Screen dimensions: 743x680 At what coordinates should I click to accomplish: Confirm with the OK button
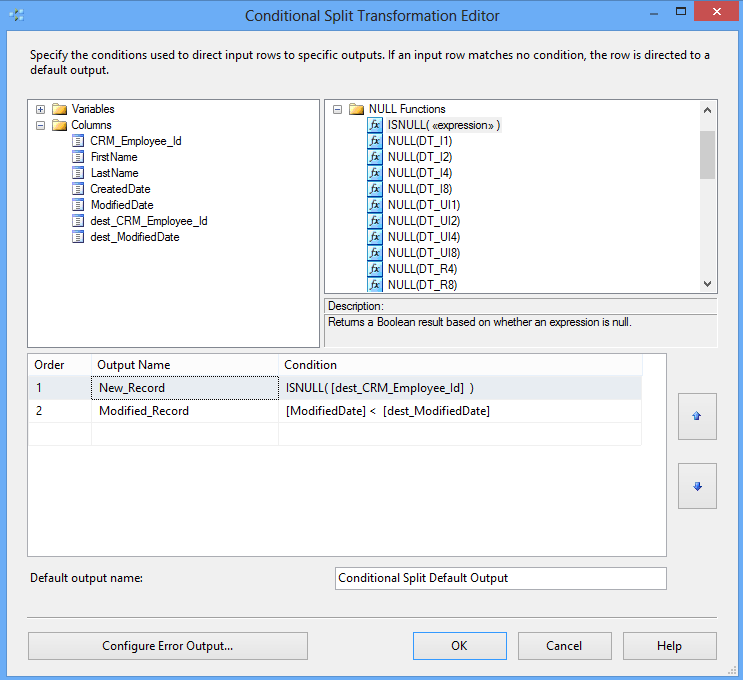(x=460, y=646)
